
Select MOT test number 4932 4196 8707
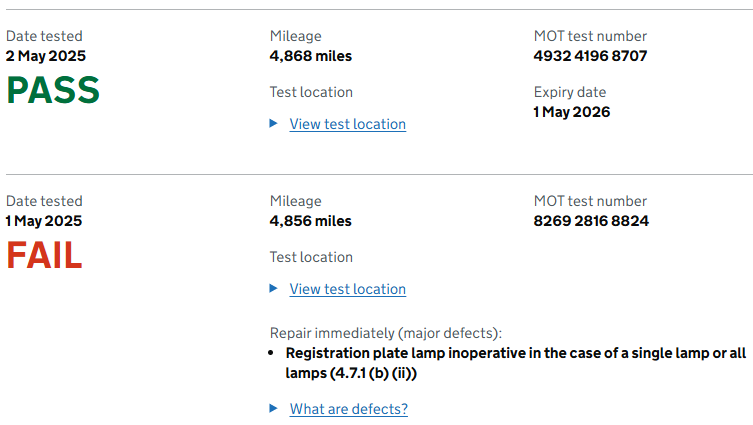tap(590, 56)
